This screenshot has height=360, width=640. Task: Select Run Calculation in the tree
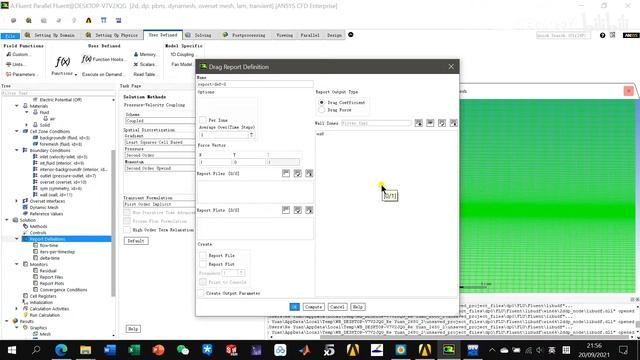44,315
